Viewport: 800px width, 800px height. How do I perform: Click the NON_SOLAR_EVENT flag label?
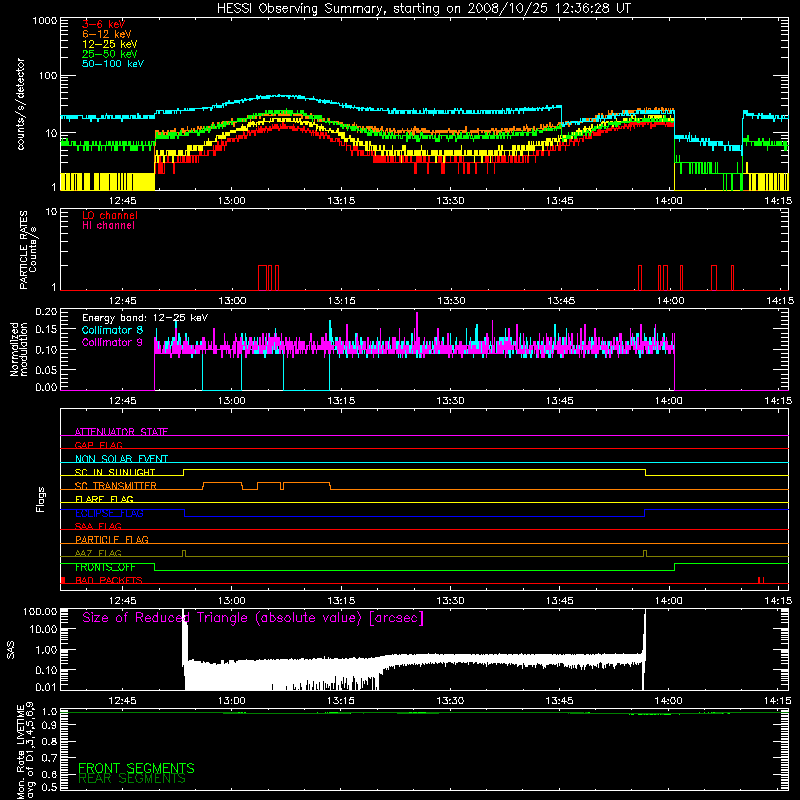point(121,459)
